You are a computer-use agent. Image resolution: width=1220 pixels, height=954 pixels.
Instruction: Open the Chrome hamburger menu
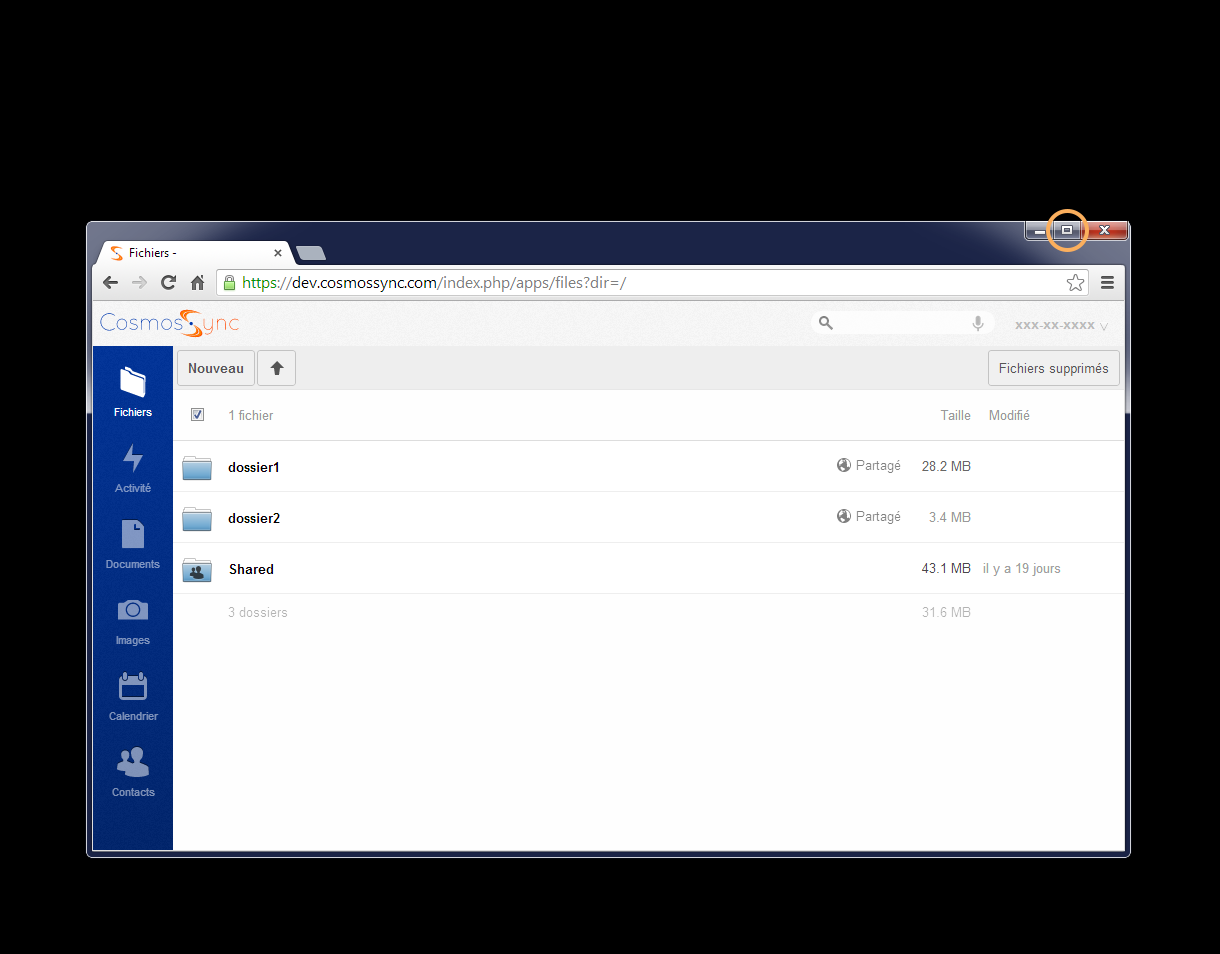click(1107, 283)
